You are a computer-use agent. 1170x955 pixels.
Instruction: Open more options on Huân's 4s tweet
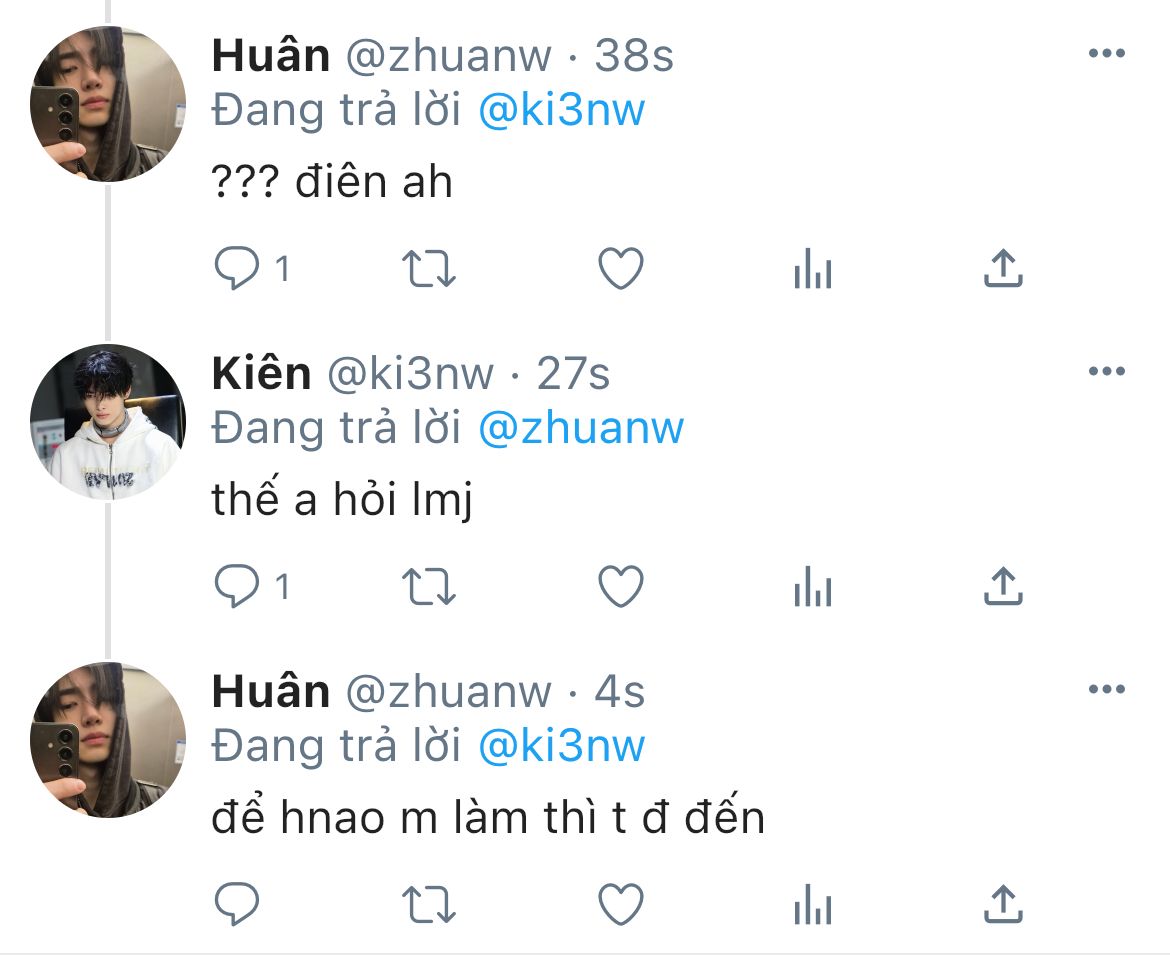coord(1107,689)
